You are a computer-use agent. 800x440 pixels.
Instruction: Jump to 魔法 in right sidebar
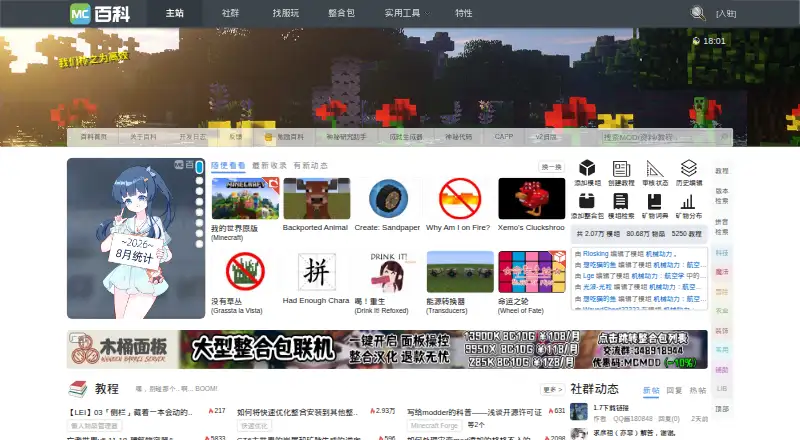[721, 272]
